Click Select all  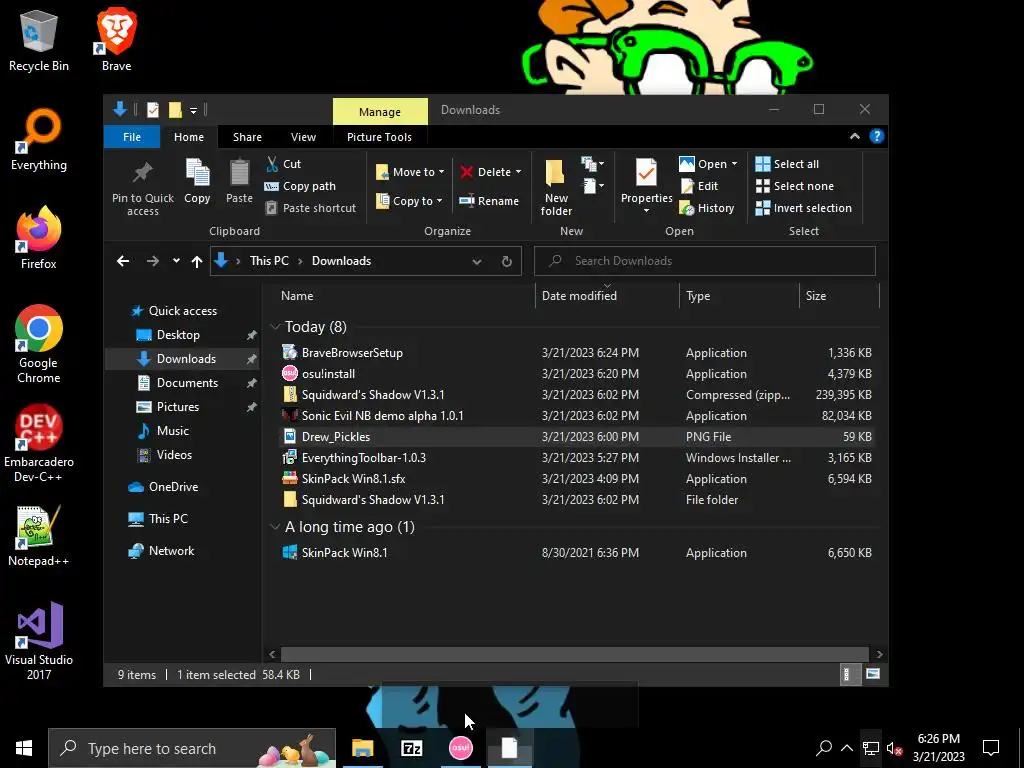787,164
